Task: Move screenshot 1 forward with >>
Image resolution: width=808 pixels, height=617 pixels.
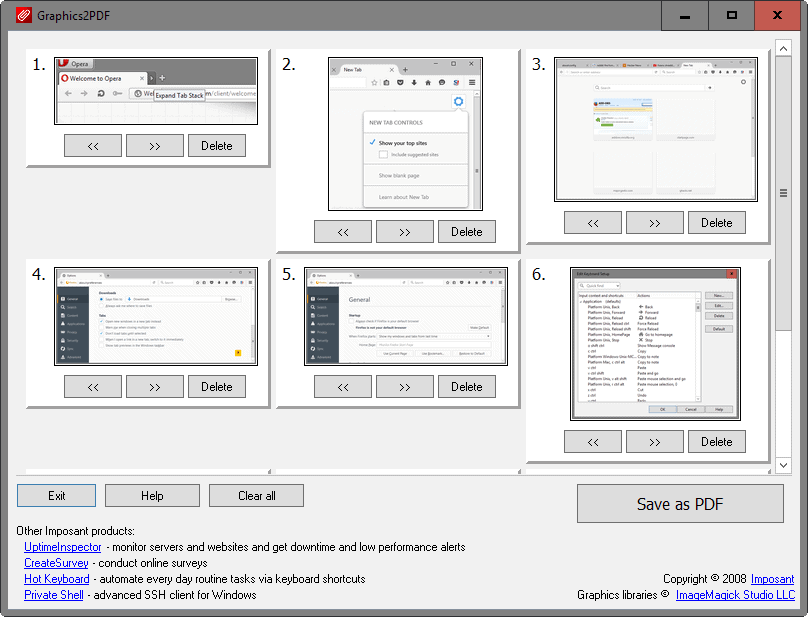Action: point(154,145)
